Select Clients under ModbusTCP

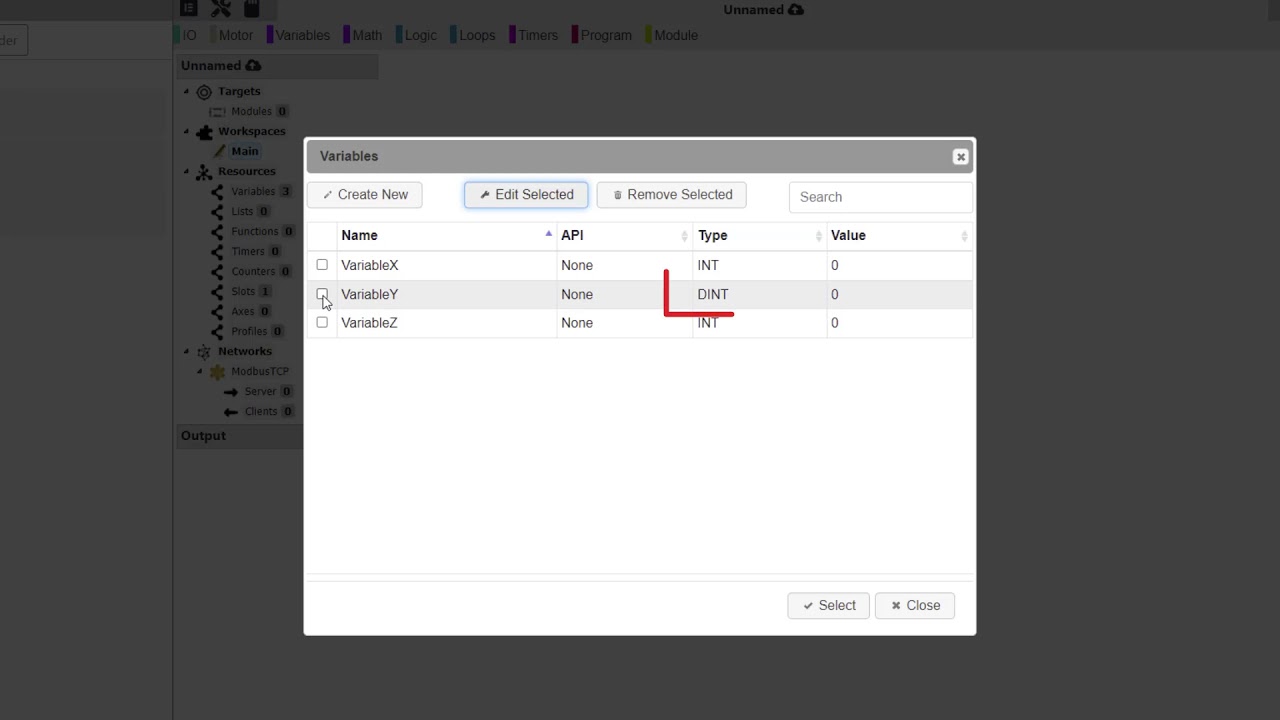[x=261, y=412]
